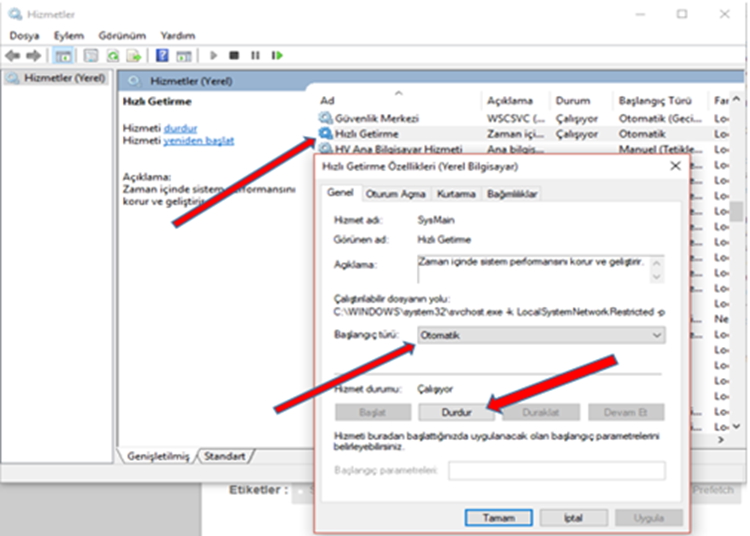Switch to the Genişletilmiş view tab
The image size is (750, 536).
[x=158, y=456]
